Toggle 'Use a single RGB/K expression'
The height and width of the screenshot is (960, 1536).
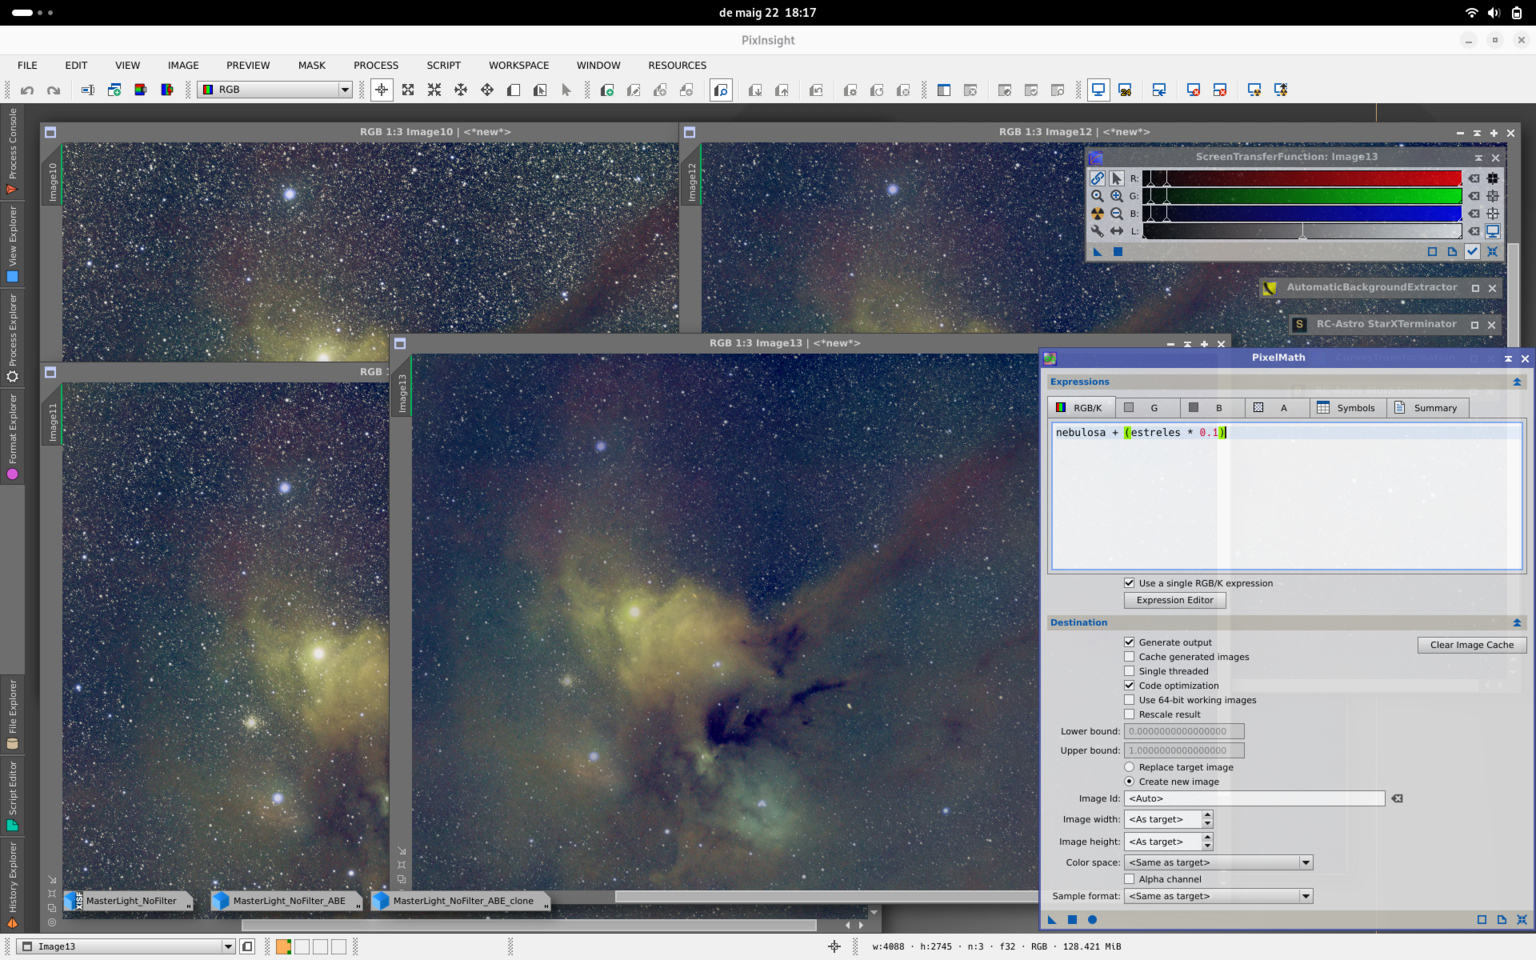point(1129,583)
